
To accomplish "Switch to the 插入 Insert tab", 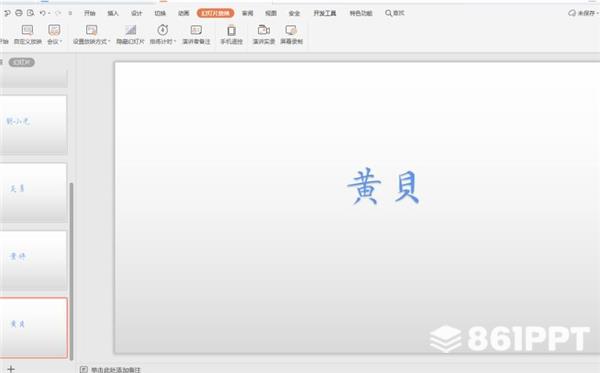I will [x=113, y=13].
